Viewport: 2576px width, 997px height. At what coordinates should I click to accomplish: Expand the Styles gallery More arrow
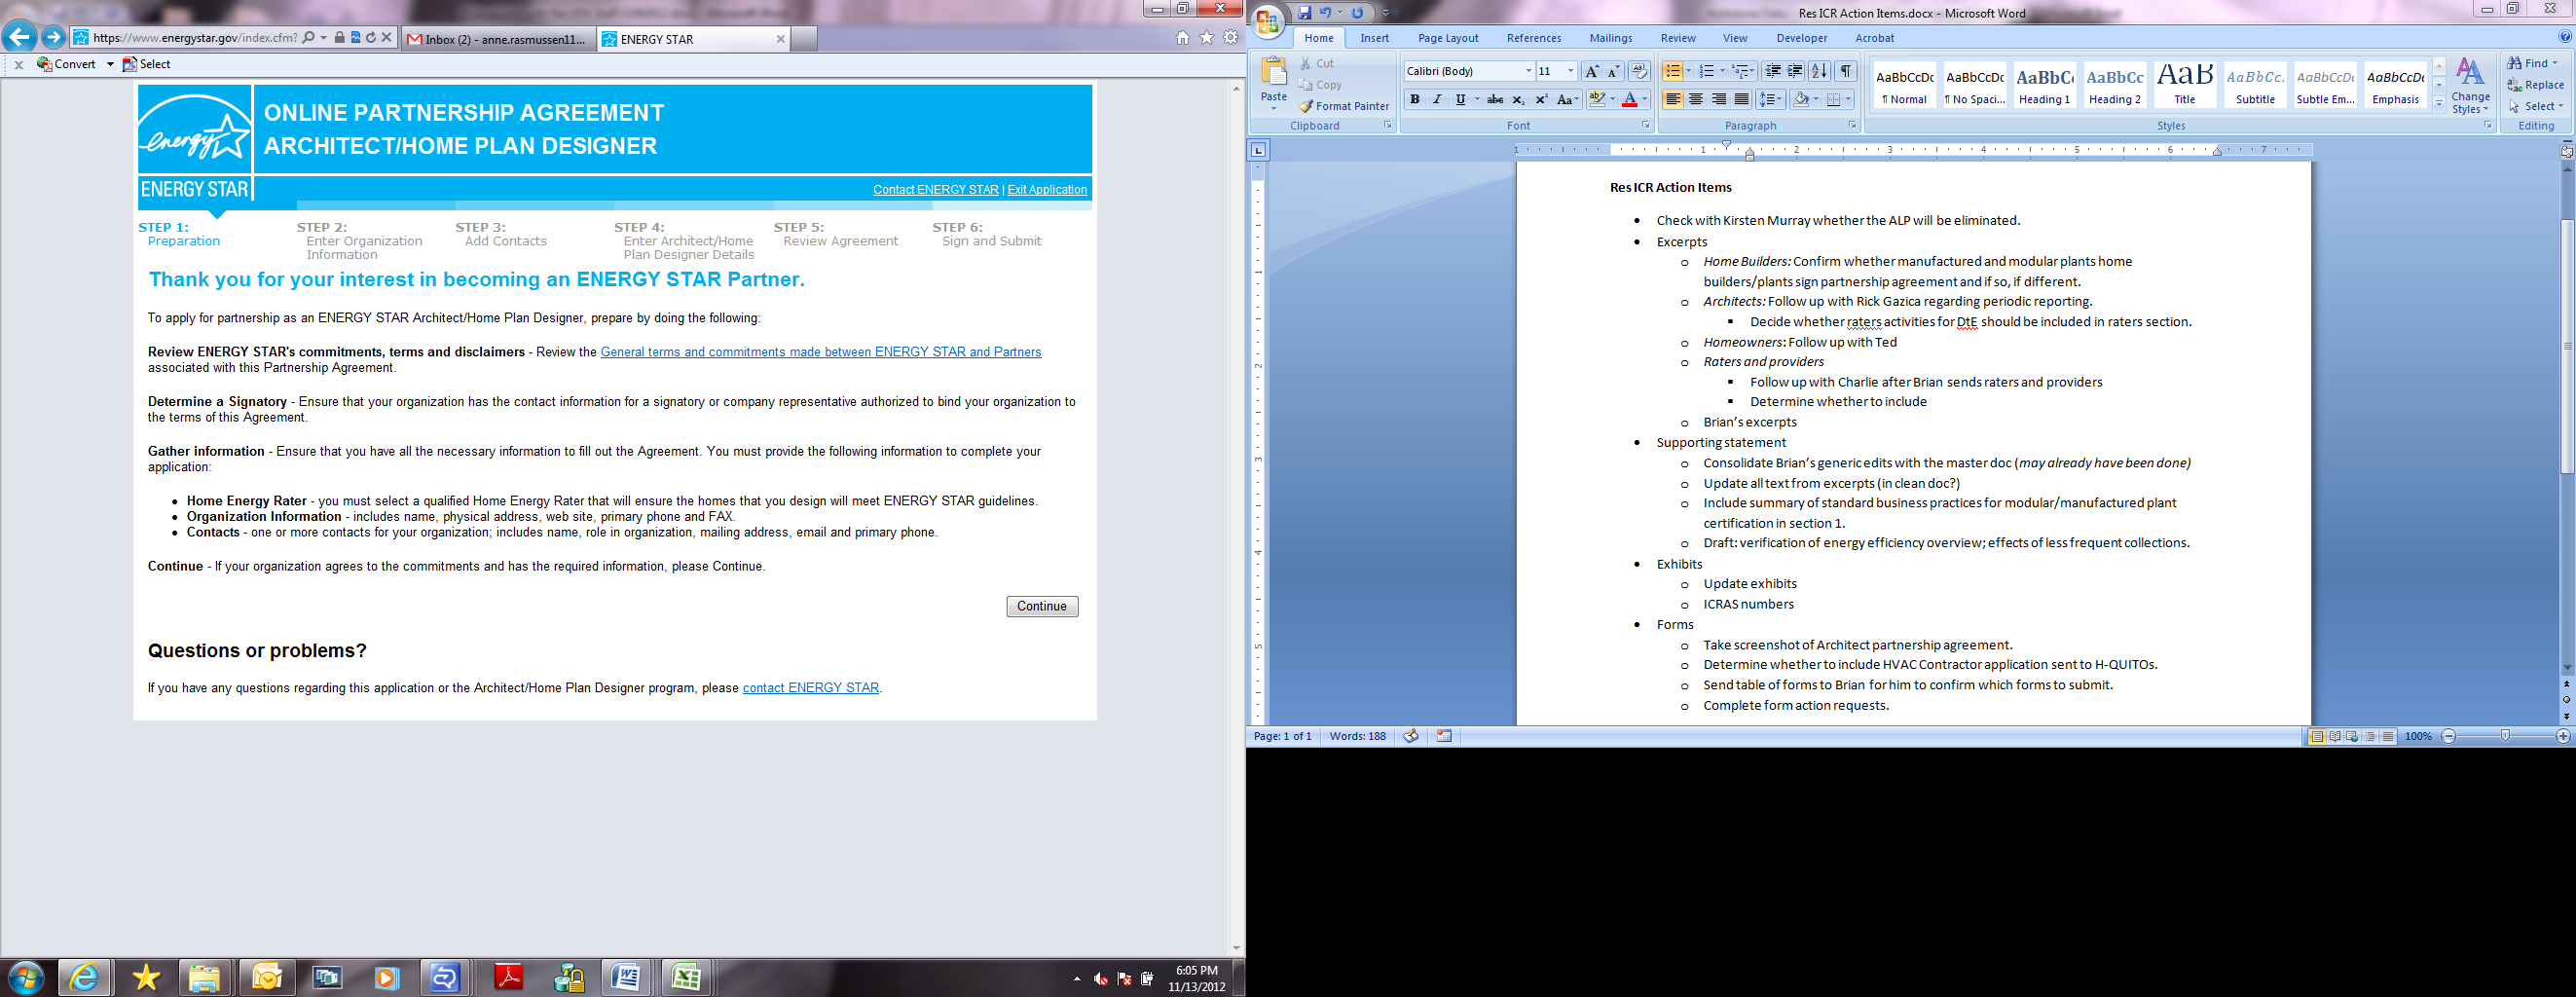point(2439,103)
